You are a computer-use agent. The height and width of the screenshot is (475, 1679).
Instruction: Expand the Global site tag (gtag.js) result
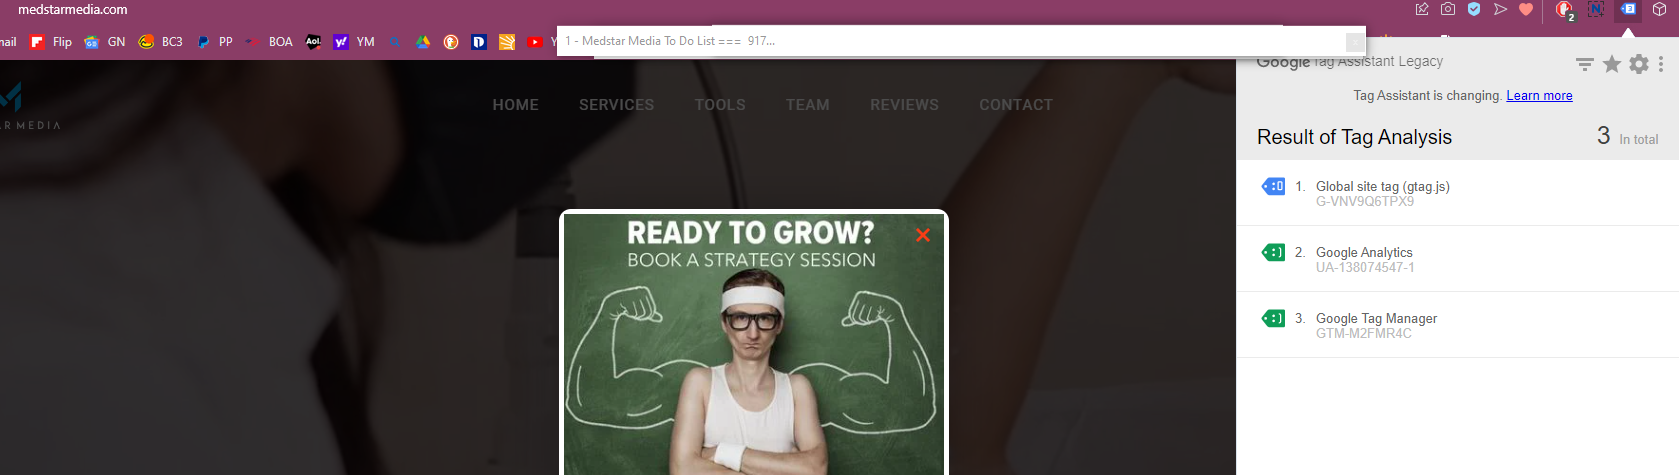tap(1457, 193)
